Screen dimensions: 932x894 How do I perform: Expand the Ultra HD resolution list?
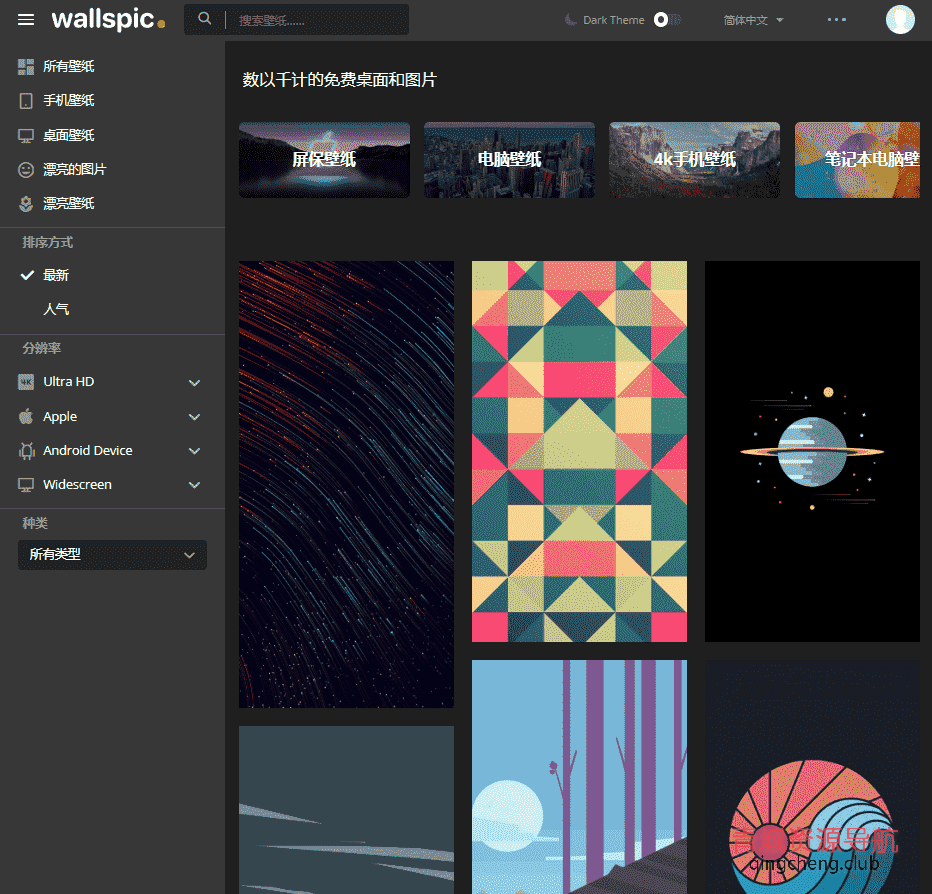click(194, 382)
